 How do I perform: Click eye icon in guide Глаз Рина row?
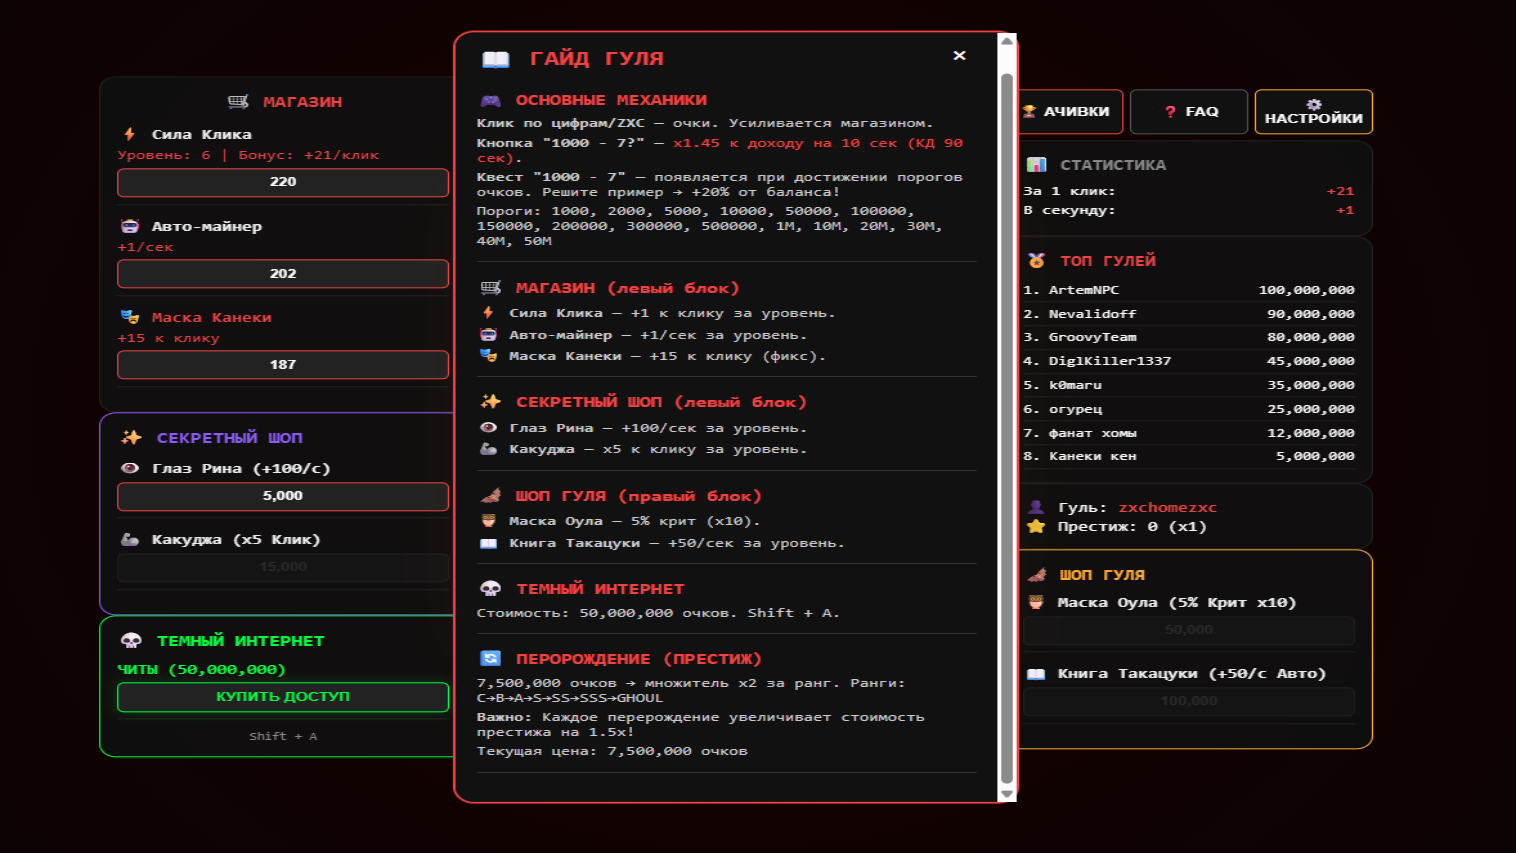[x=488, y=428]
